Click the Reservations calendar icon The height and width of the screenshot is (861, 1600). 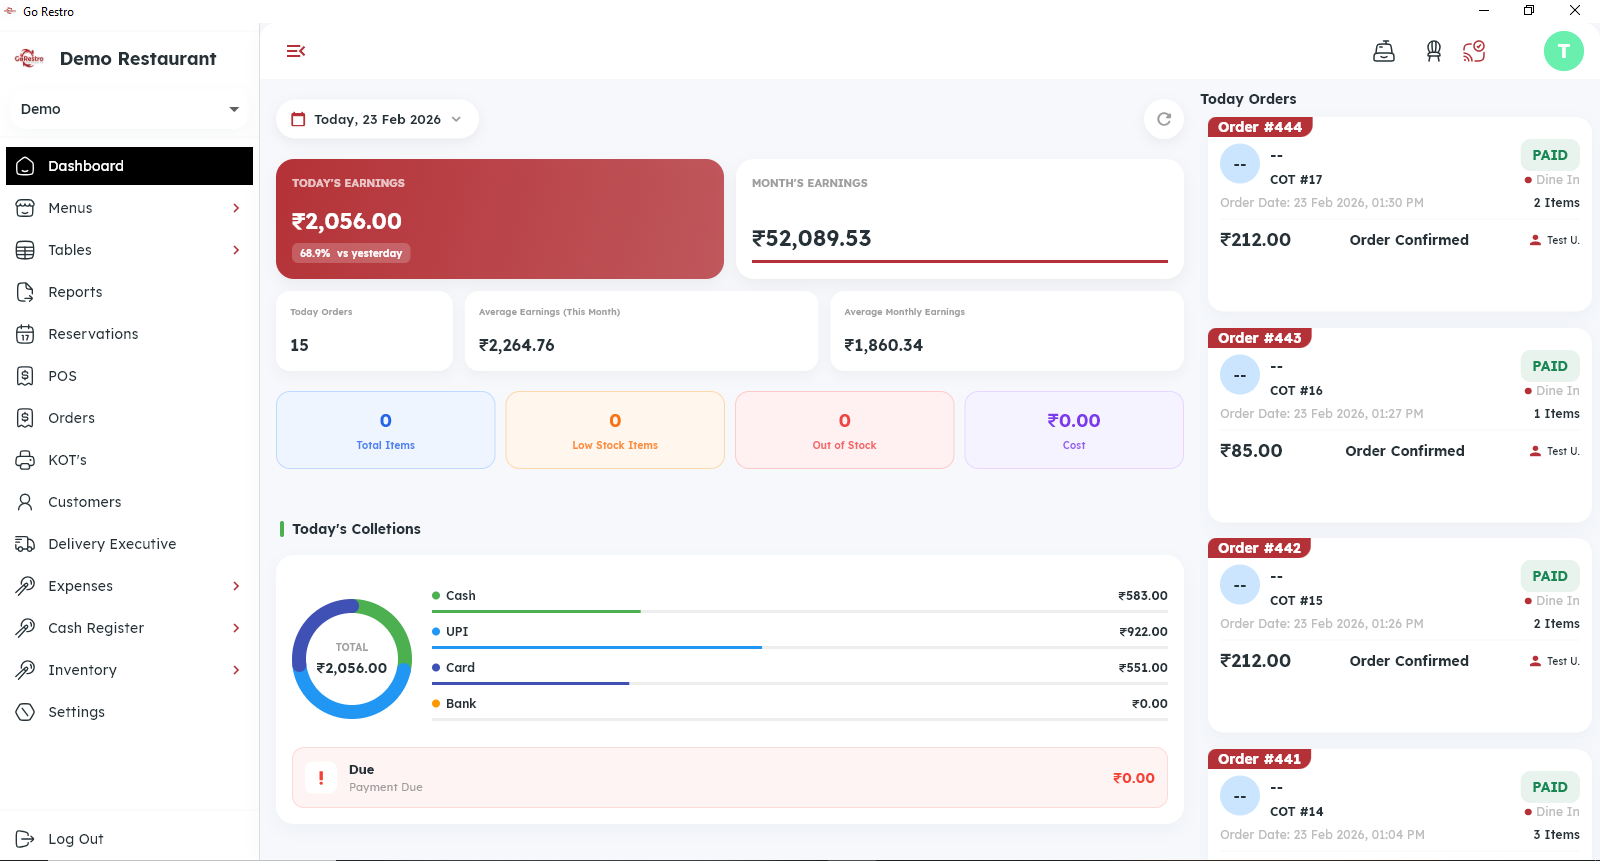(x=26, y=334)
